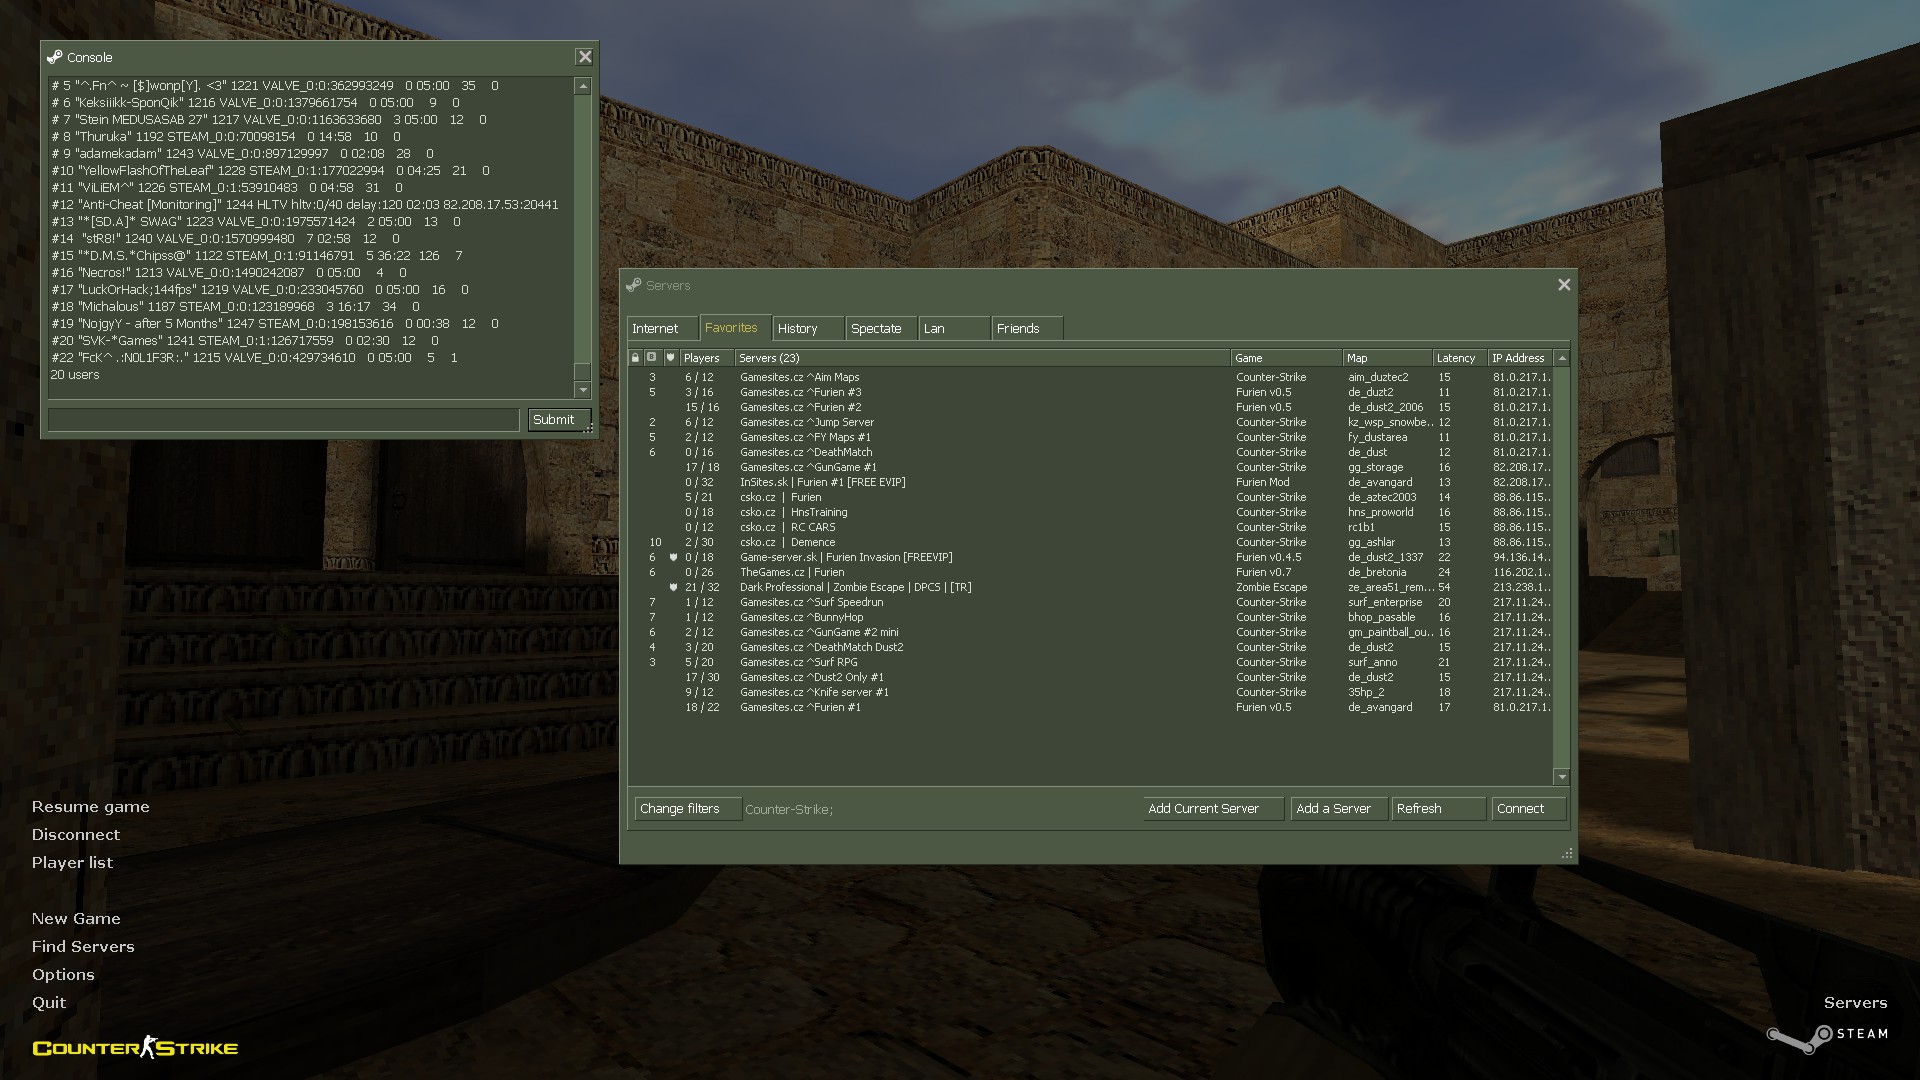
Task: Refresh the favorites server list
Action: (1438, 808)
